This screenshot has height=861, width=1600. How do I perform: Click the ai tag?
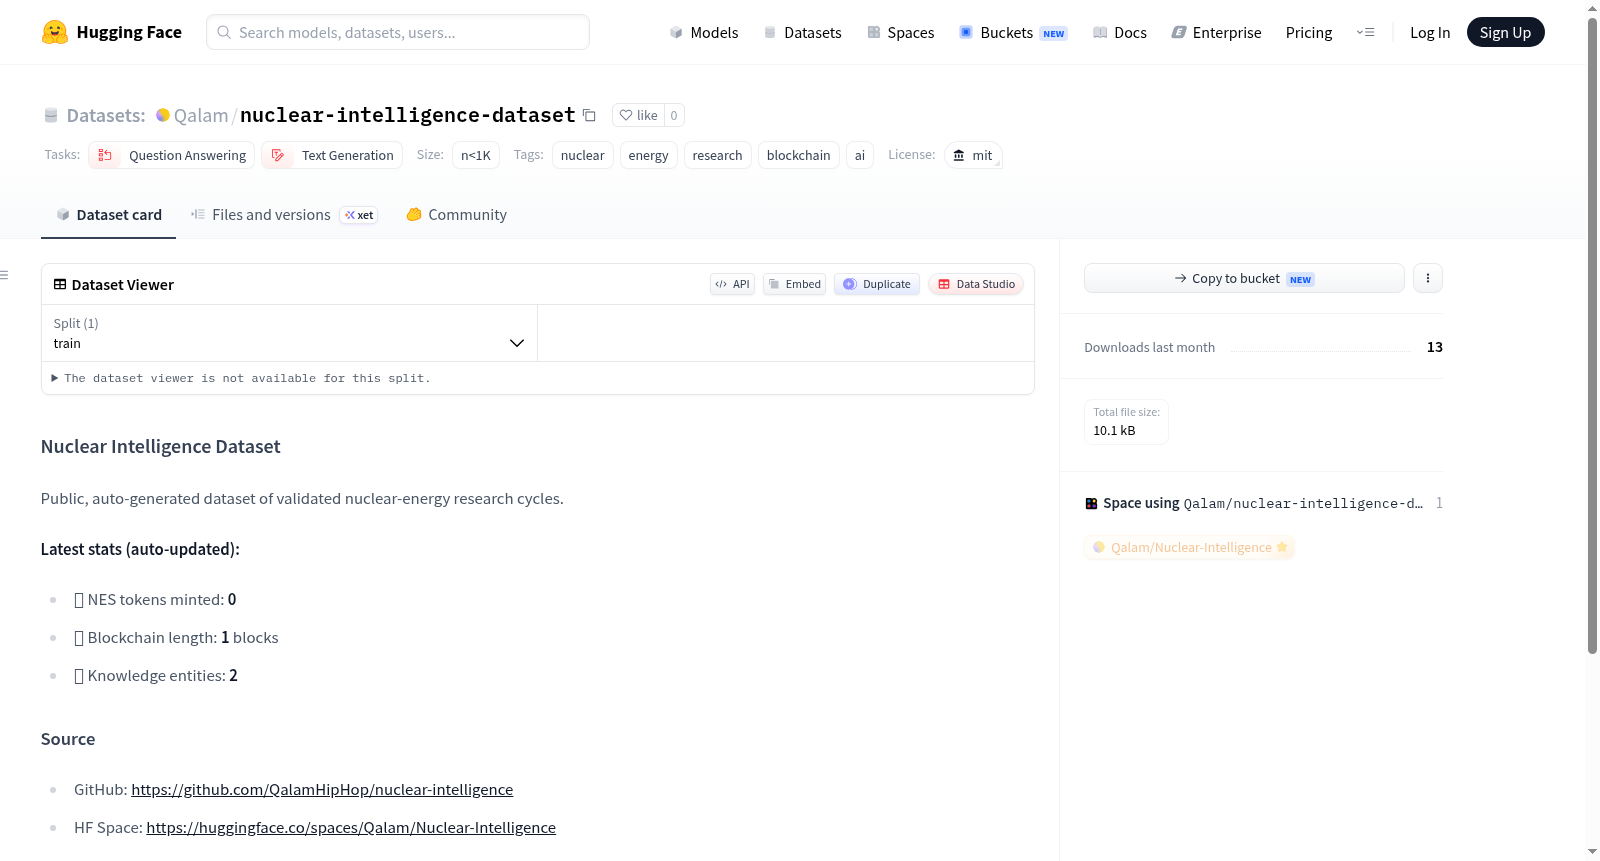click(x=859, y=155)
